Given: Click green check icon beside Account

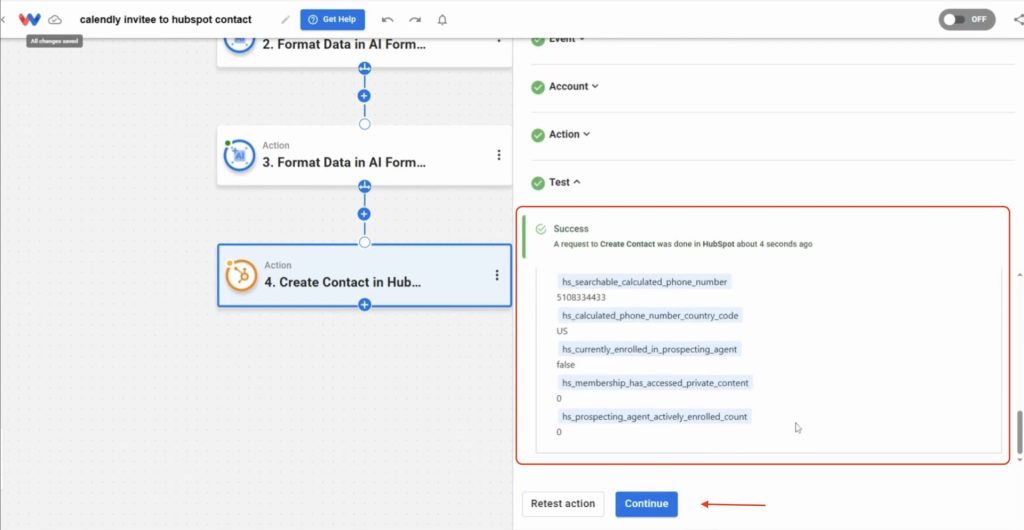Looking at the screenshot, I should click(538, 87).
